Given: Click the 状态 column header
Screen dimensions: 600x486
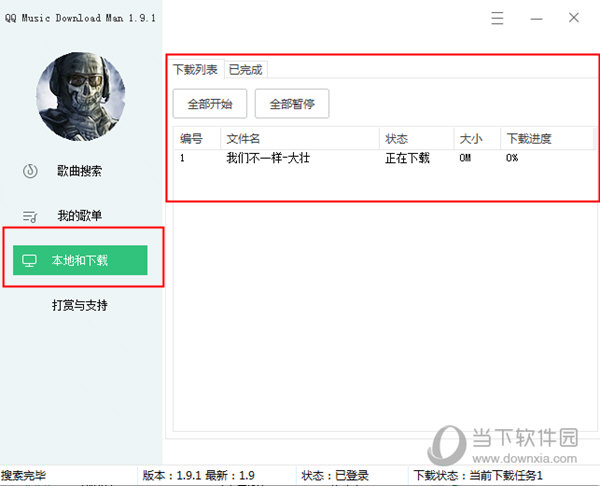Looking at the screenshot, I should (x=397, y=139).
